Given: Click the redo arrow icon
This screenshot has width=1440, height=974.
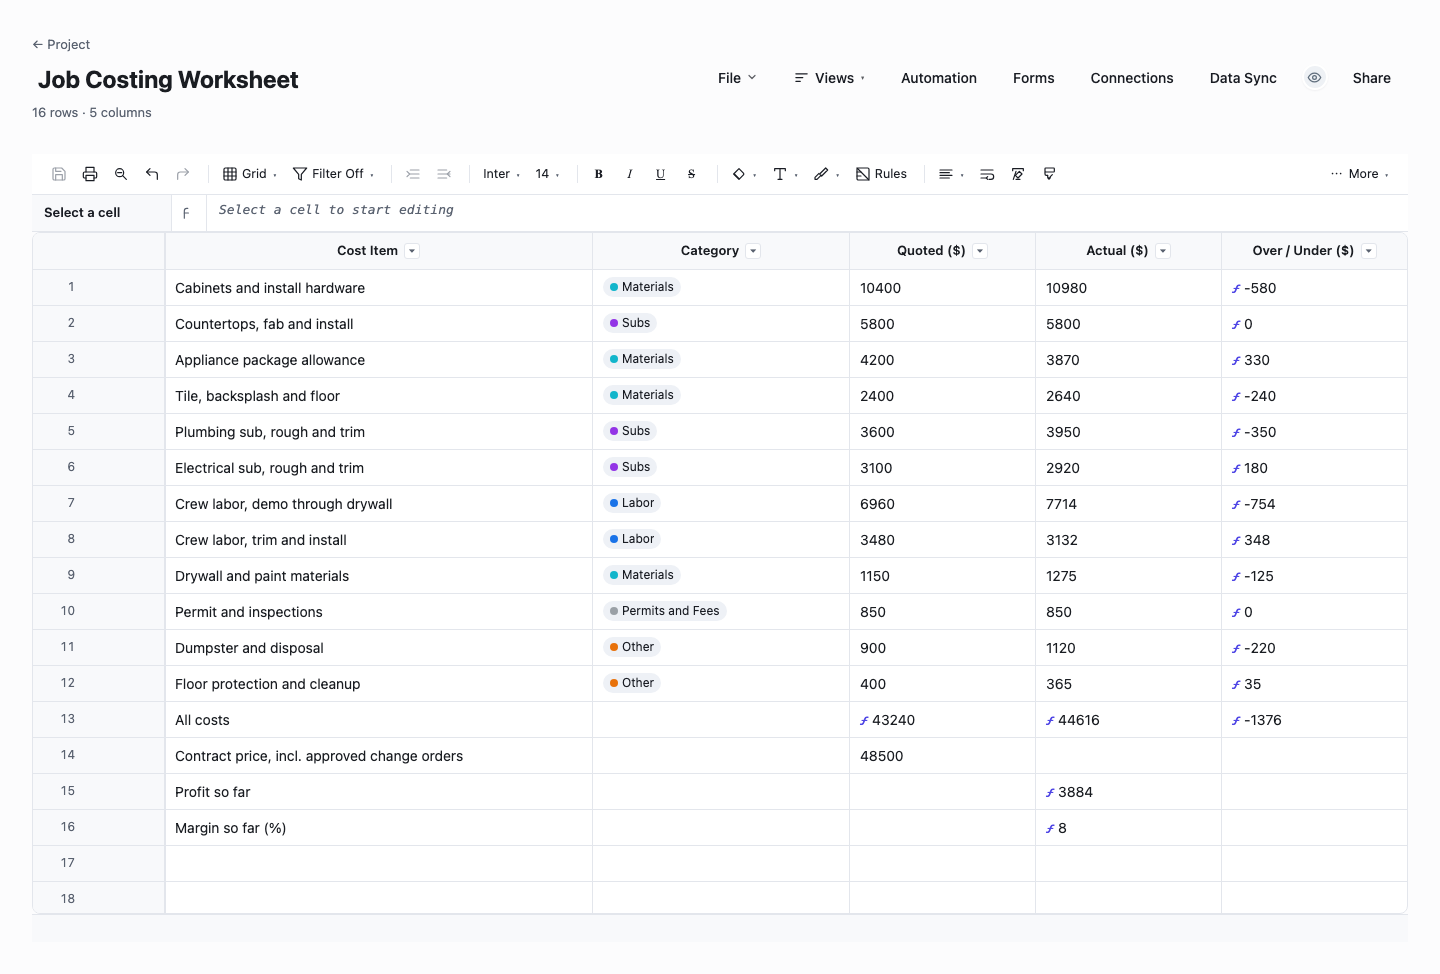Looking at the screenshot, I should 183,174.
